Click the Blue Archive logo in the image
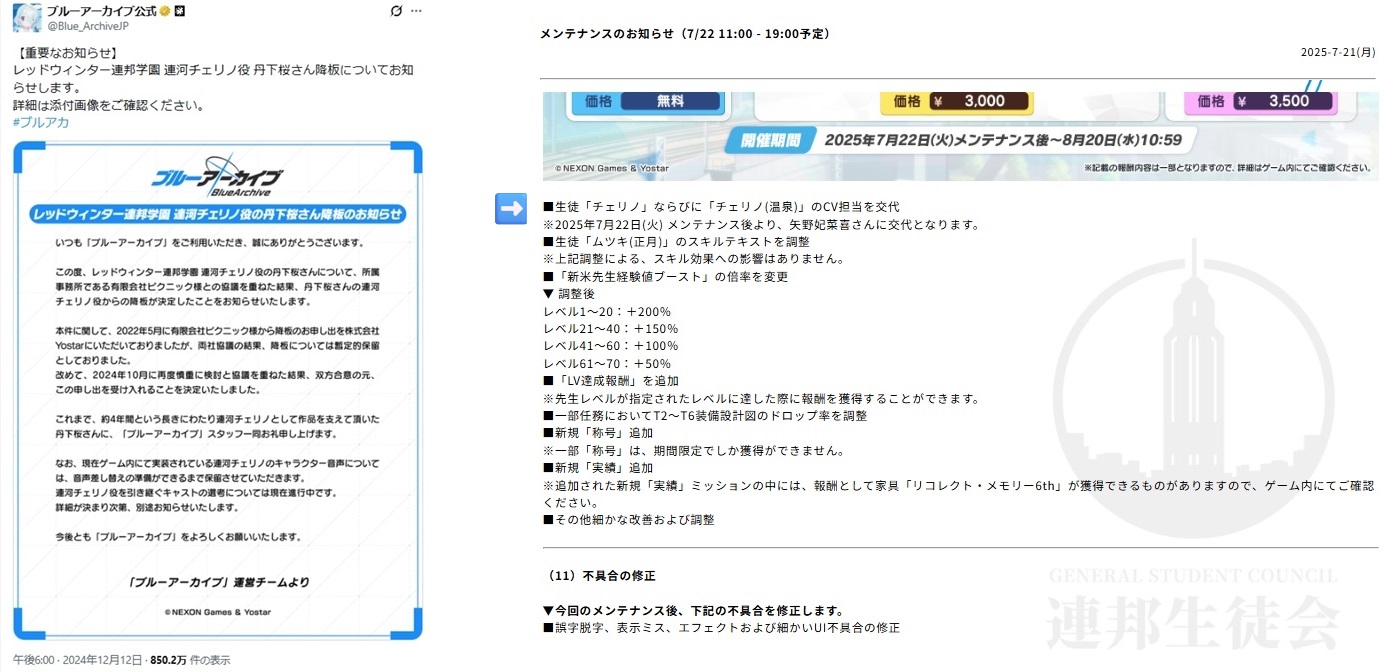 pos(217,178)
